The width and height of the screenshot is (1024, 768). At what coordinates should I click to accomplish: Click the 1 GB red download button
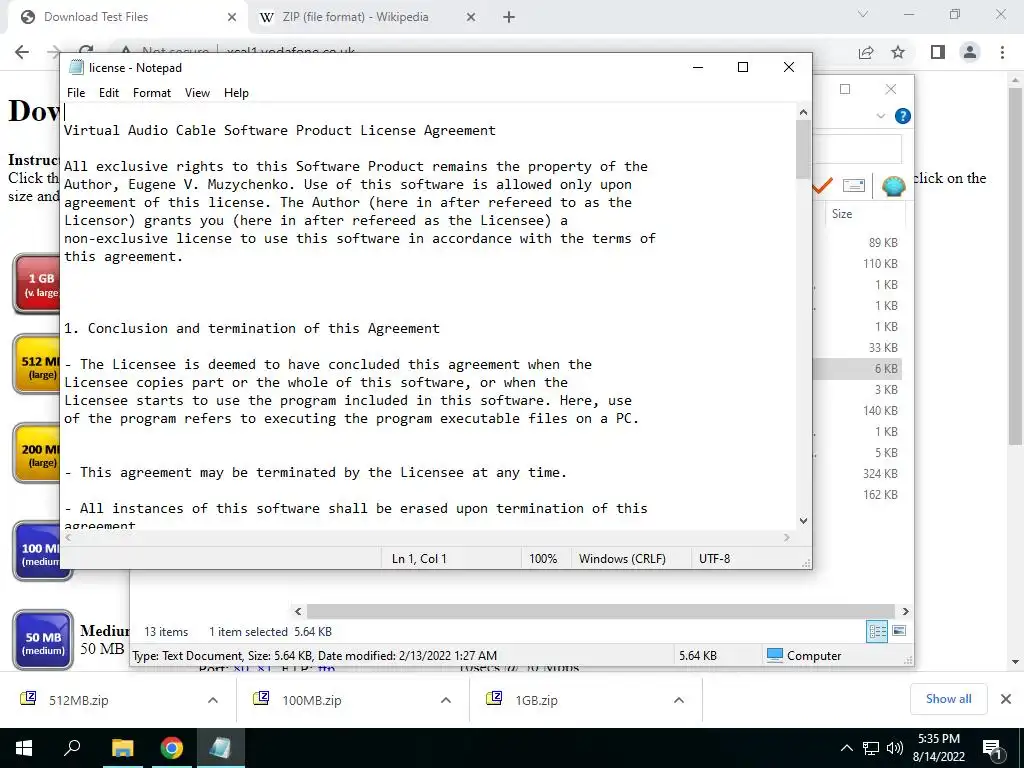(x=38, y=284)
